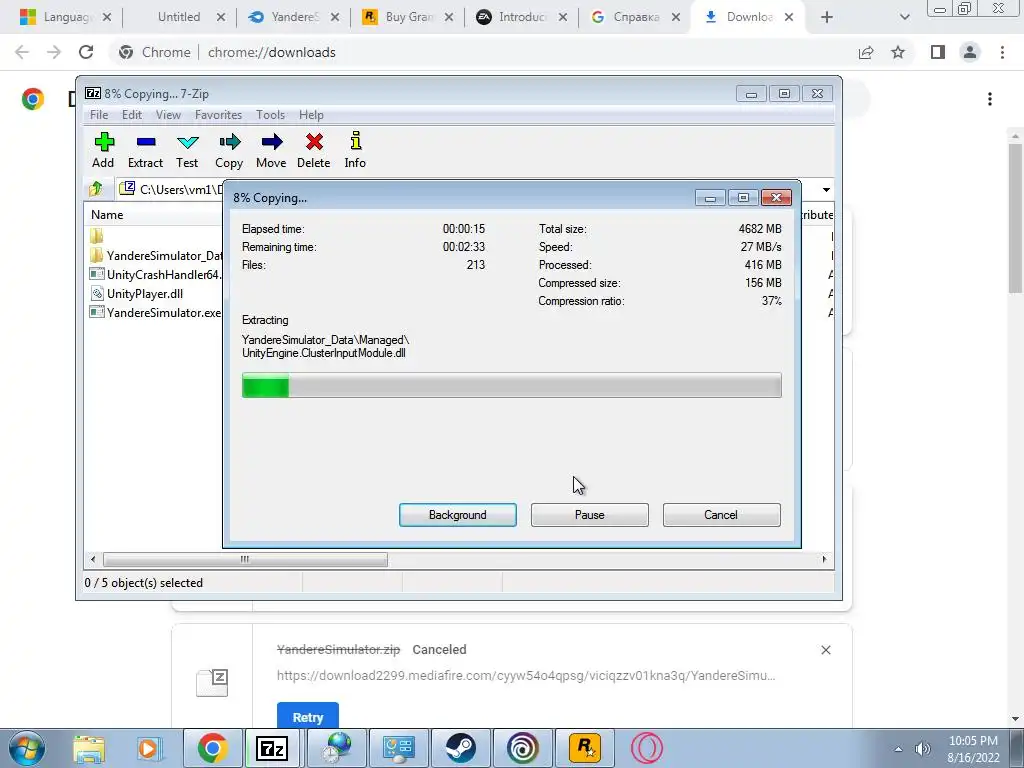The height and width of the screenshot is (768, 1024).
Task: Click the 7-Zip taskbar button
Action: (x=272, y=748)
